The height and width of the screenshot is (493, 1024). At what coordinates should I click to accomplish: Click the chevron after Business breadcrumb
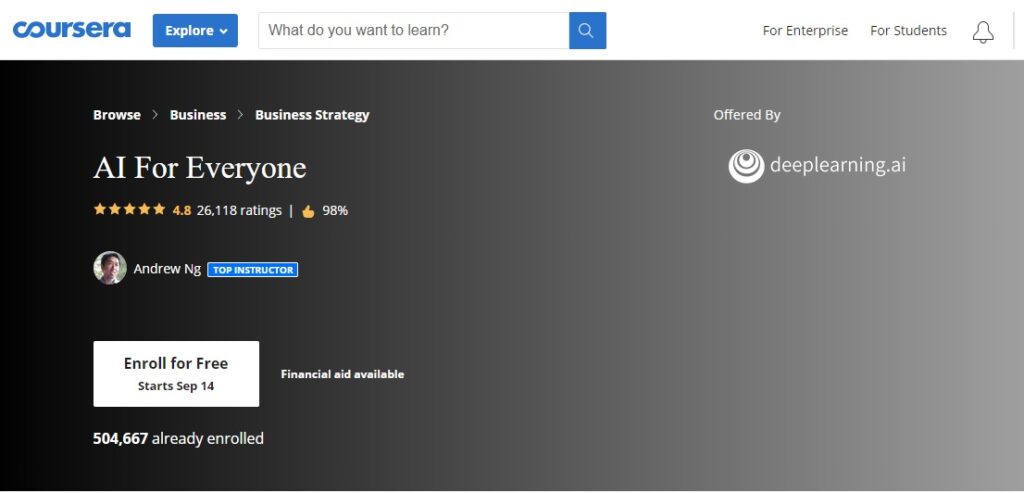pyautogui.click(x=241, y=115)
